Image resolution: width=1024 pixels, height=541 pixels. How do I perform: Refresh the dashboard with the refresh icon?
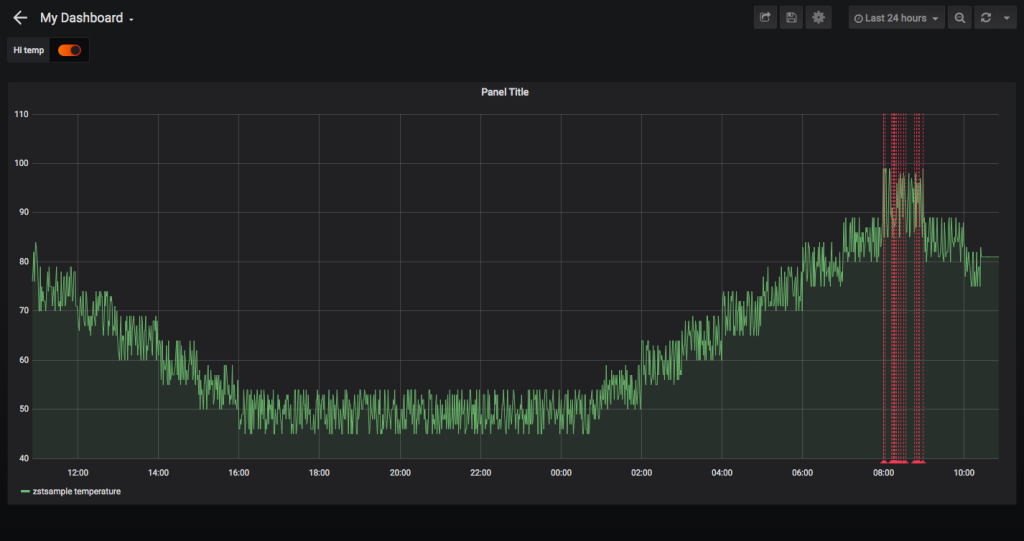[x=986, y=18]
